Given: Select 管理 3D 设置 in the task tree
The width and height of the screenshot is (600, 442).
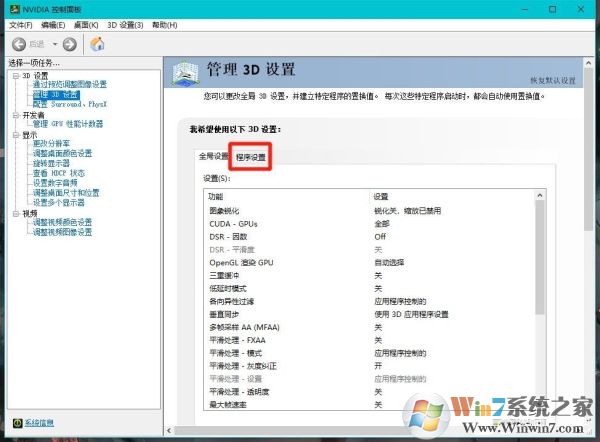Looking at the screenshot, I should pos(56,94).
